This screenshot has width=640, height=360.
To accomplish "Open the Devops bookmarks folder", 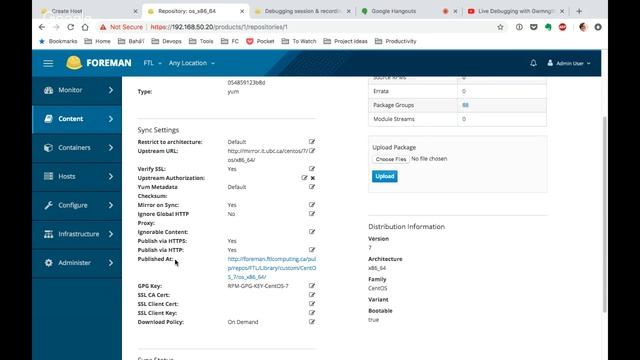I will point(166,41).
